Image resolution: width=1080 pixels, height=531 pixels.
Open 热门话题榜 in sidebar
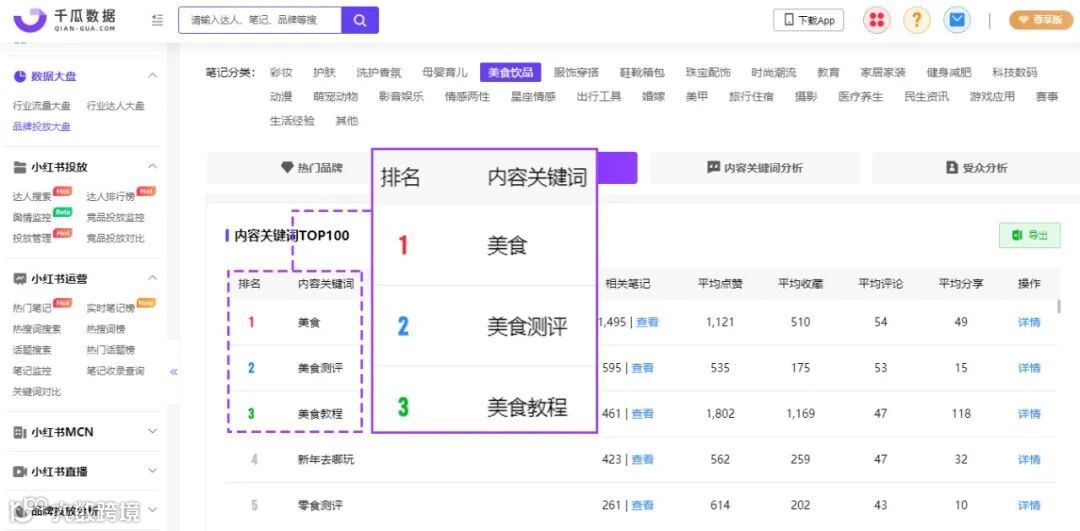pos(110,350)
